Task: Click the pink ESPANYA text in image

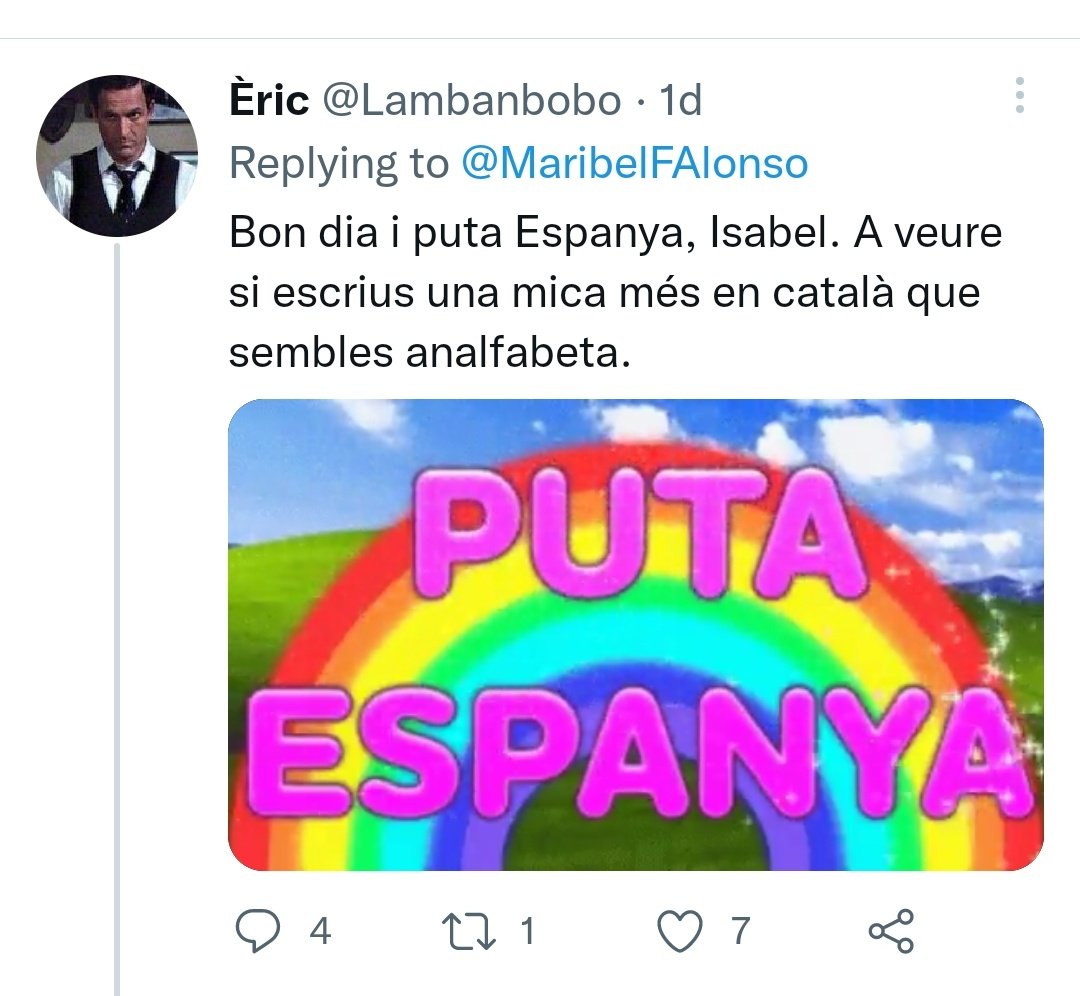Action: [637, 749]
